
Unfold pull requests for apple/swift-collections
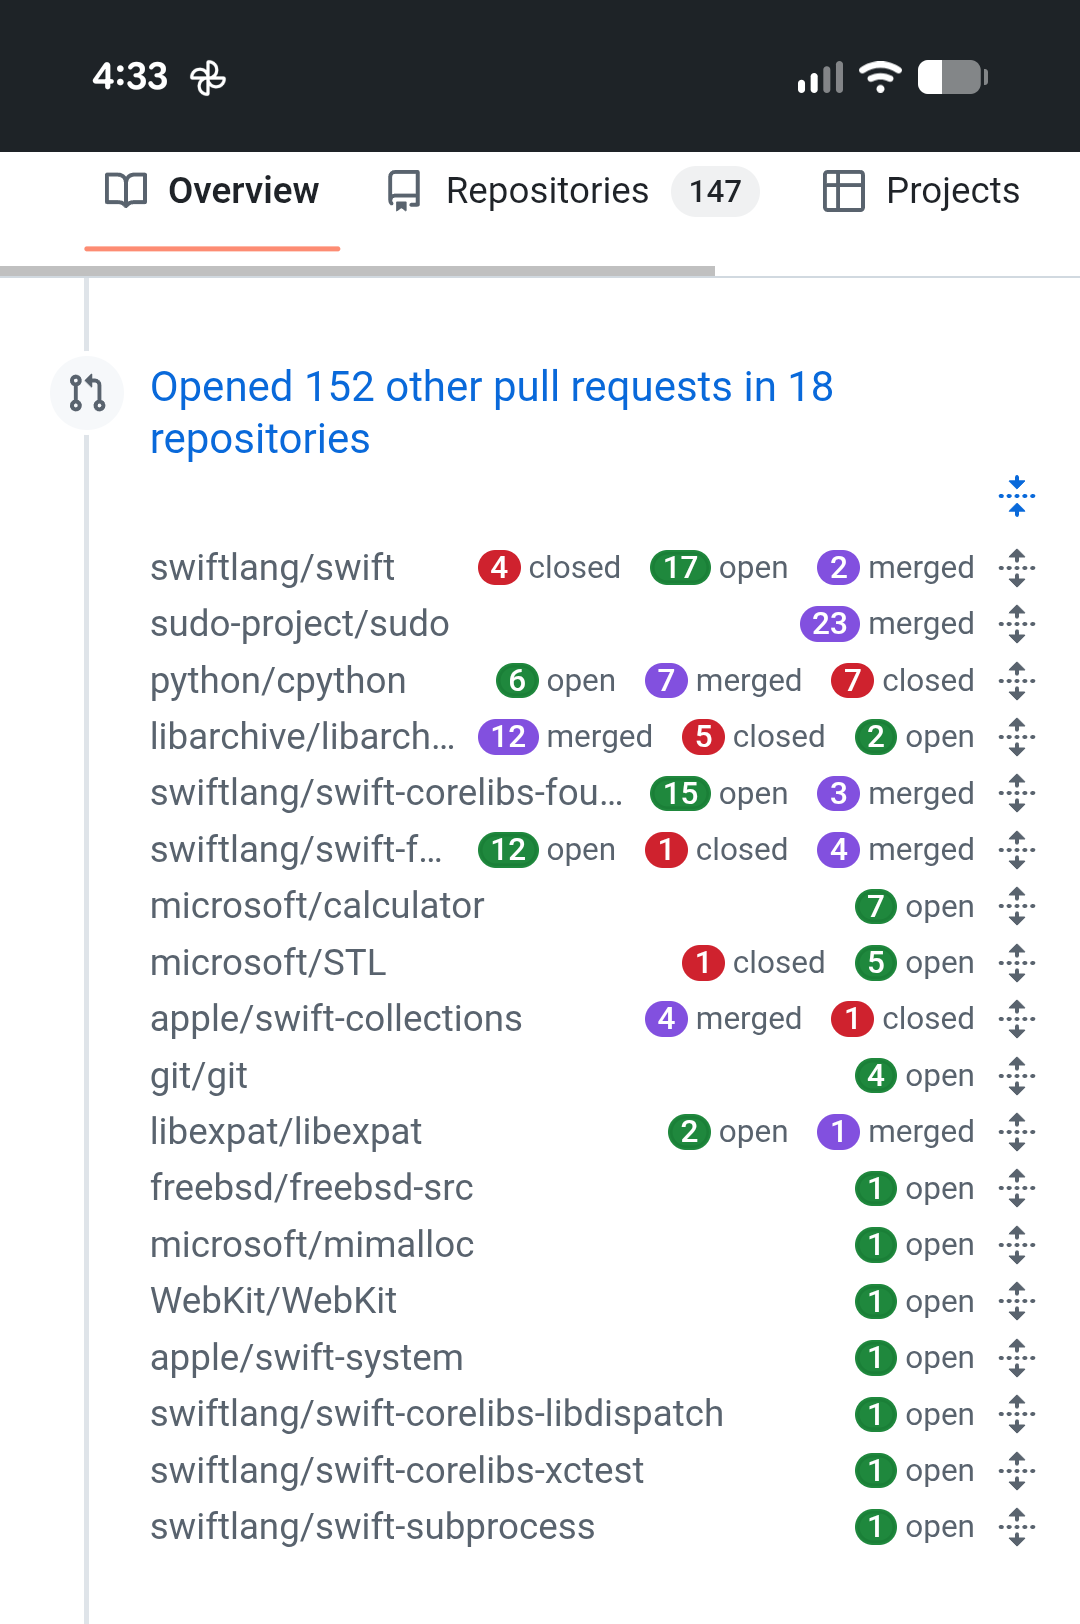pyautogui.click(x=1017, y=1019)
